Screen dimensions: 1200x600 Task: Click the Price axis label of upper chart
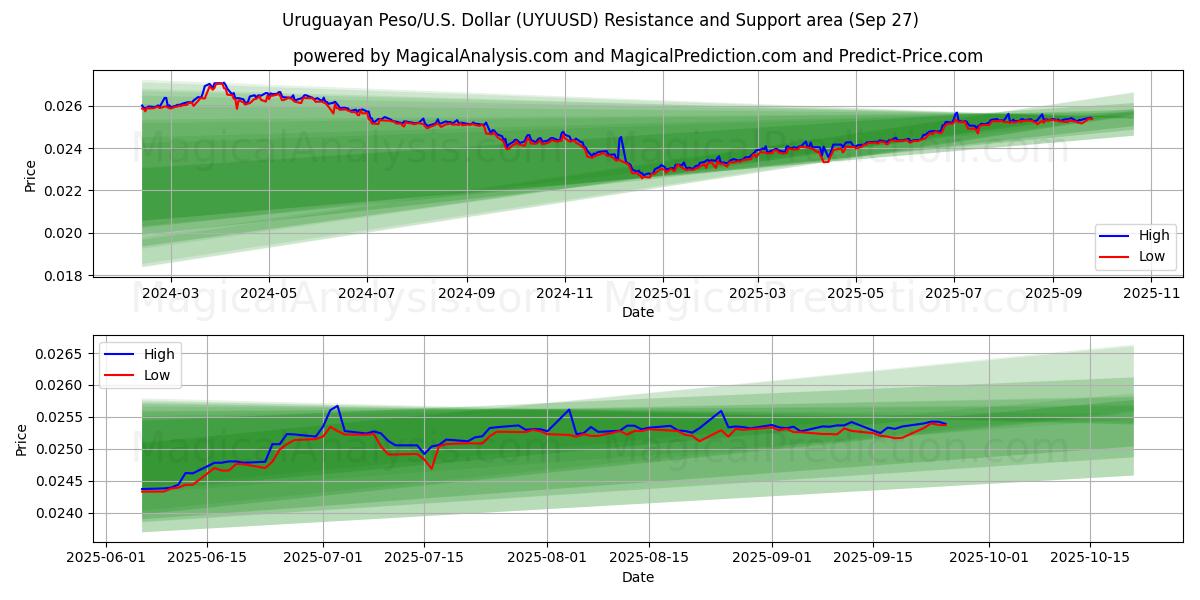coord(30,176)
